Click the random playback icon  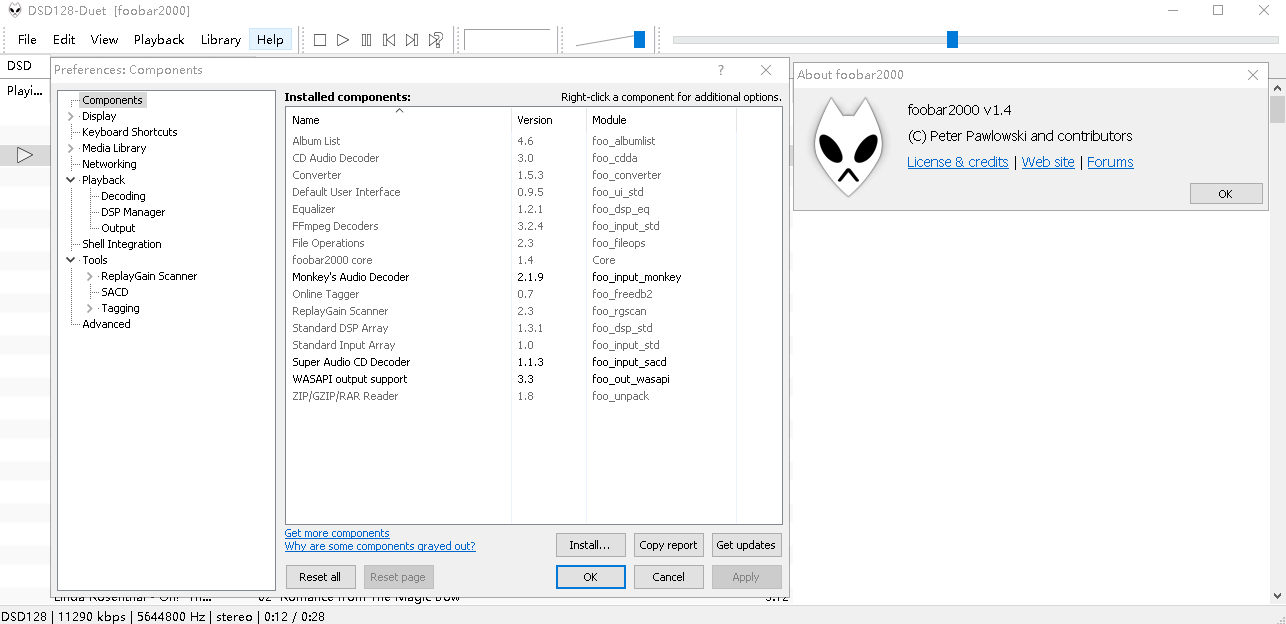click(x=436, y=40)
